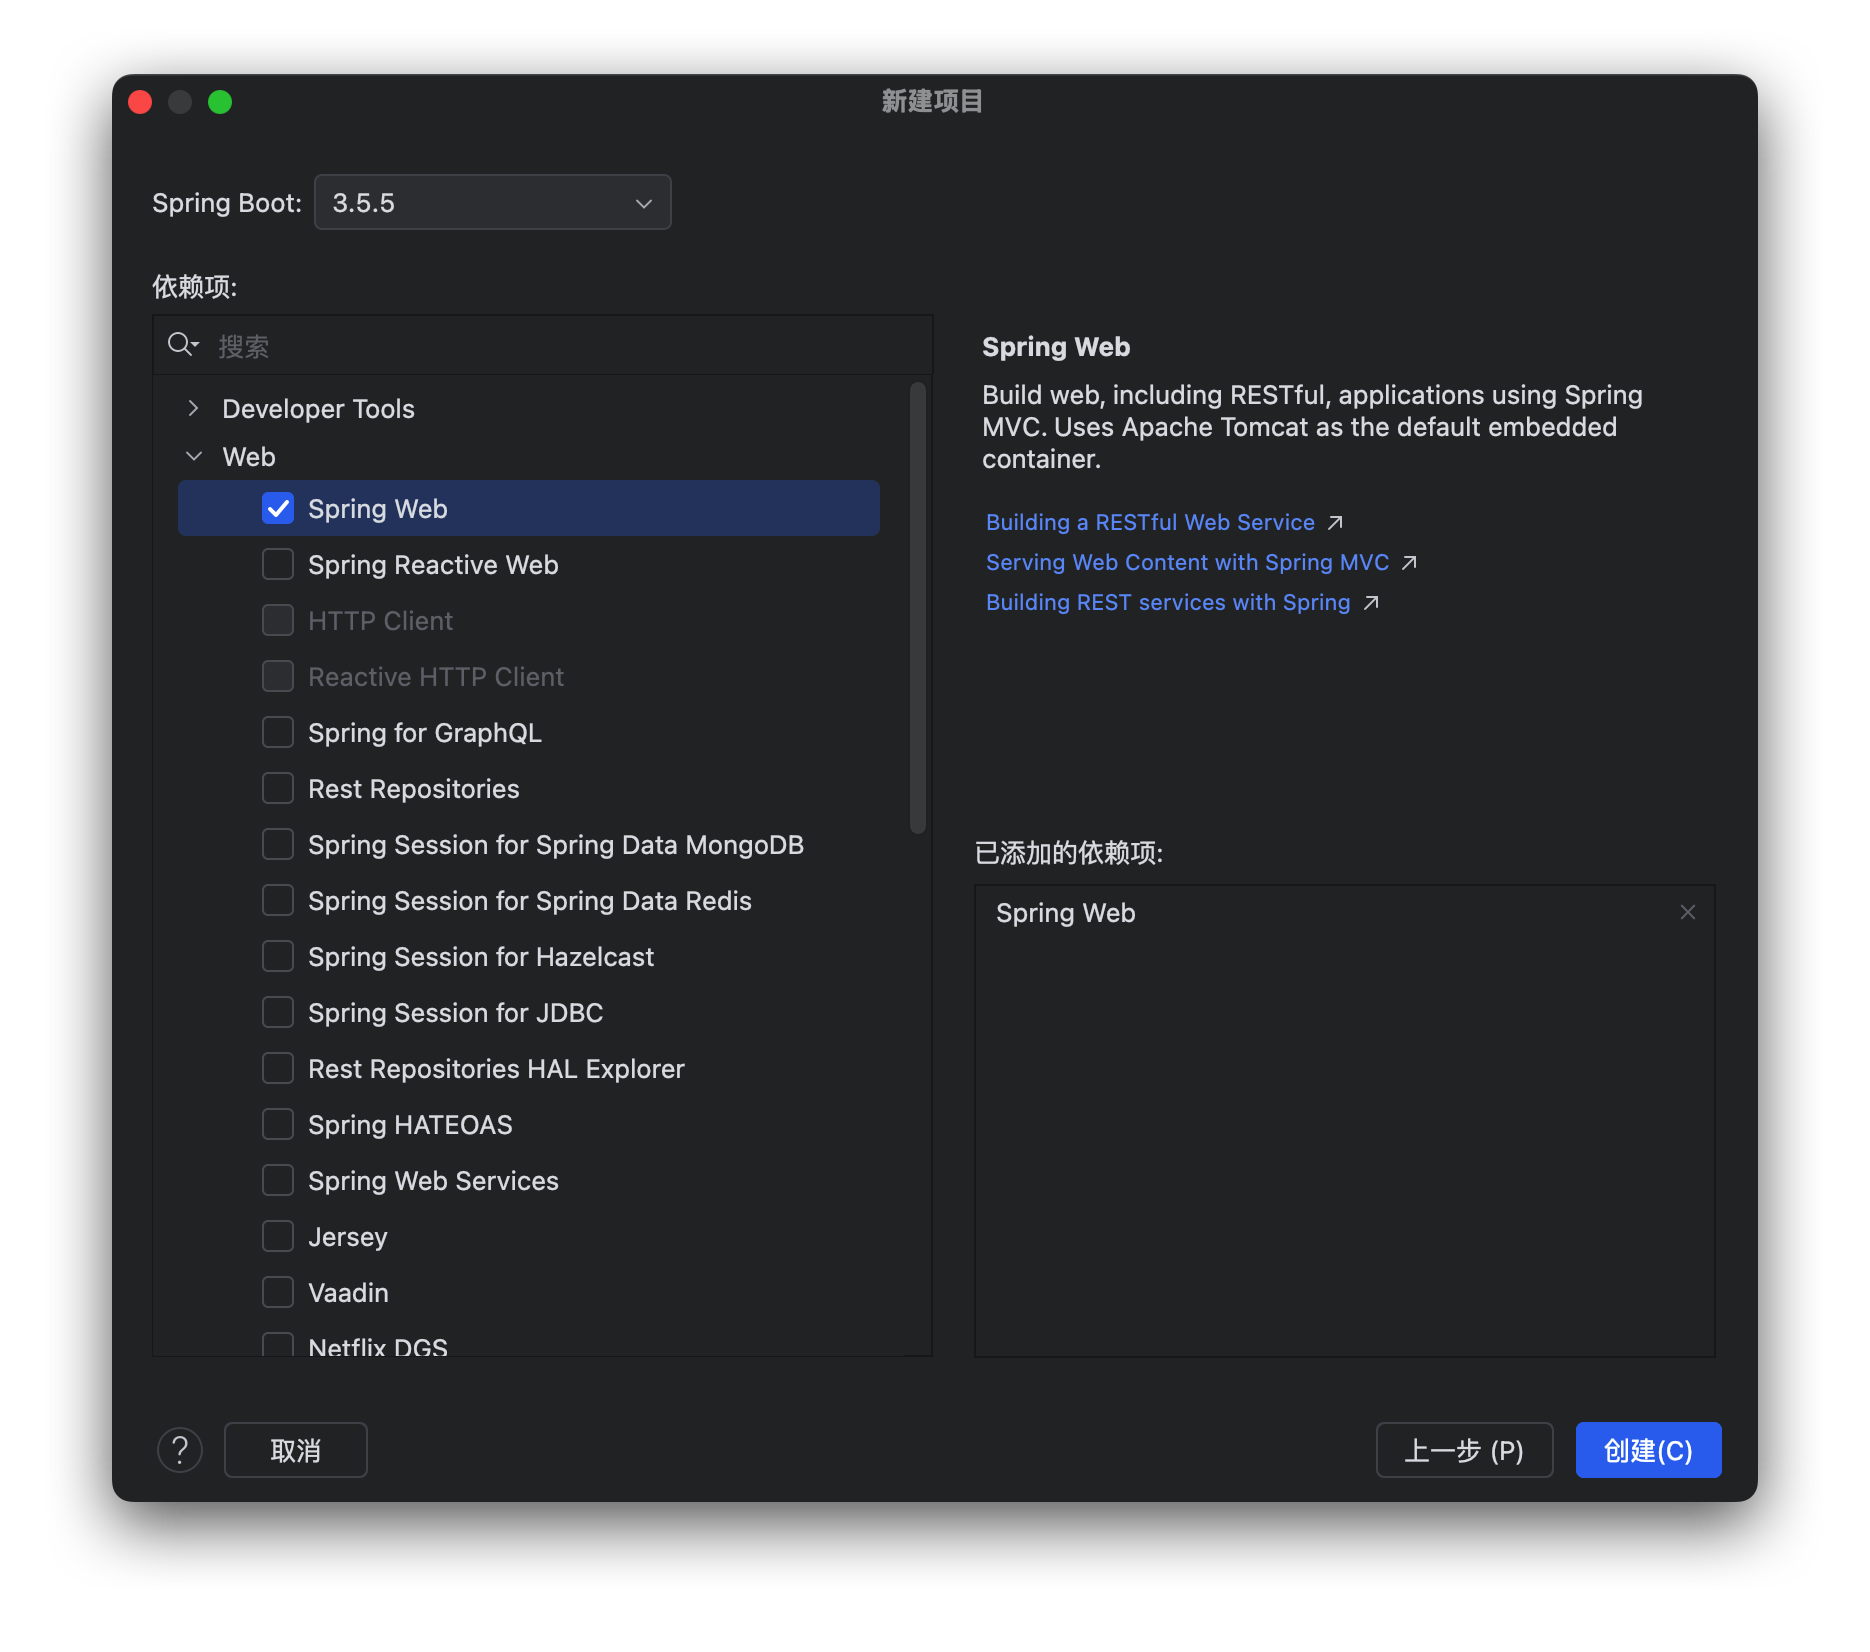Click the 取消 cancel button

pos(296,1449)
